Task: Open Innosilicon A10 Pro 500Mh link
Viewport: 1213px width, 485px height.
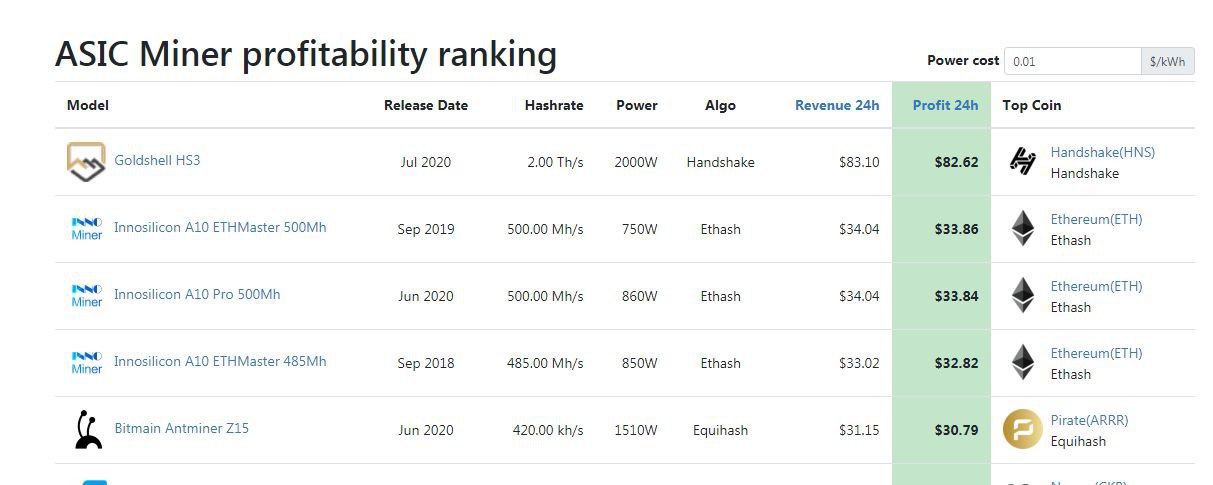Action: tap(197, 294)
